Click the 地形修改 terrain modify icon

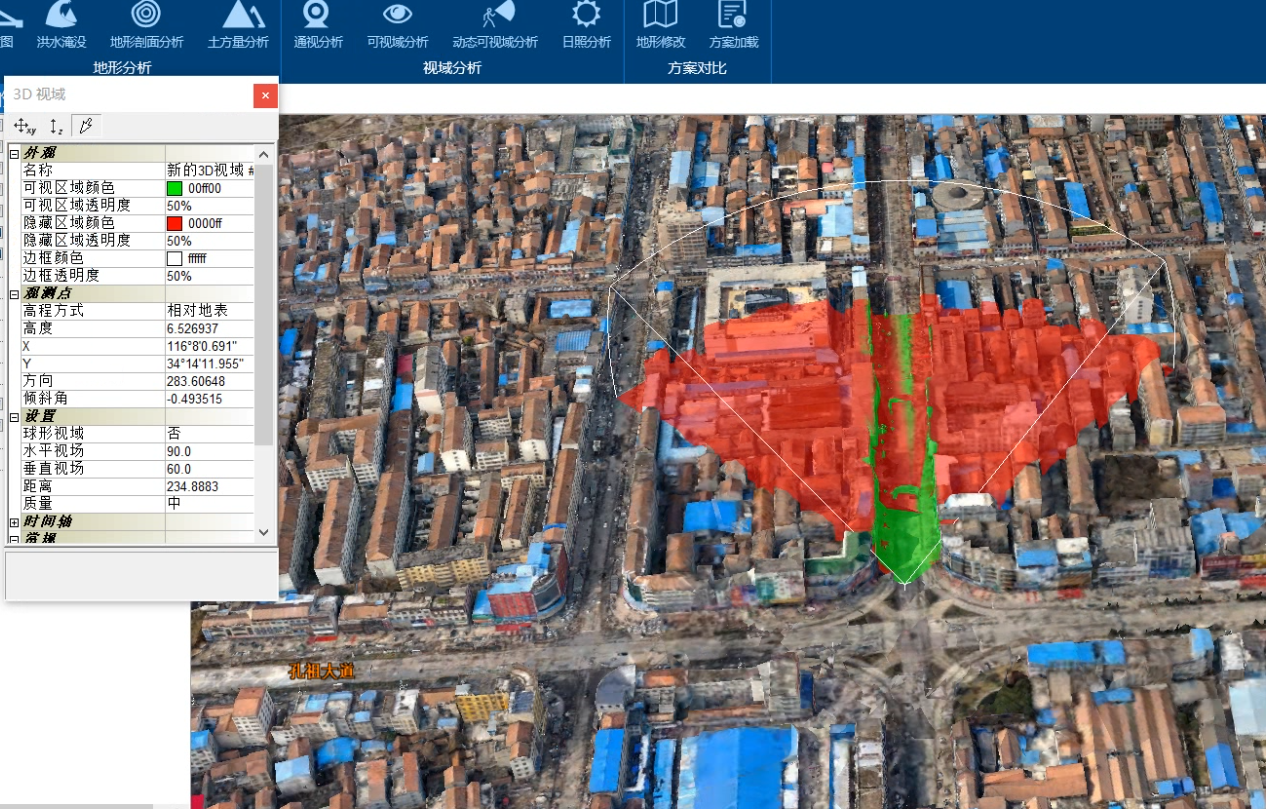[661, 17]
